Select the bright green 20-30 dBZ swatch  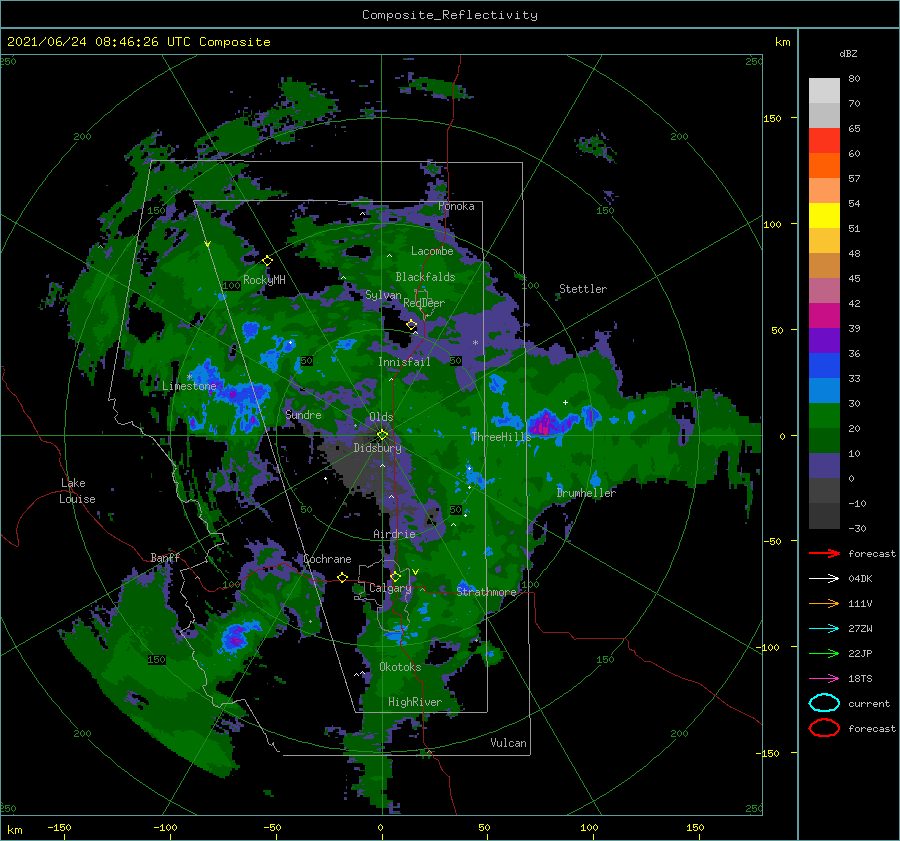824,416
